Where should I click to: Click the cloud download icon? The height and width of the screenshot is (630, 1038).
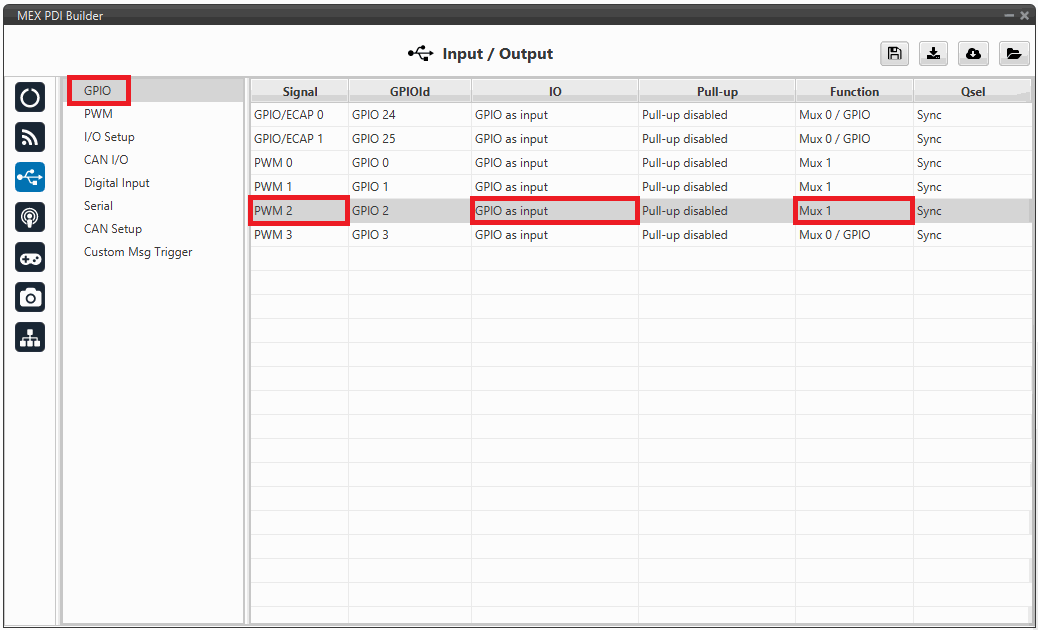[x=973, y=54]
